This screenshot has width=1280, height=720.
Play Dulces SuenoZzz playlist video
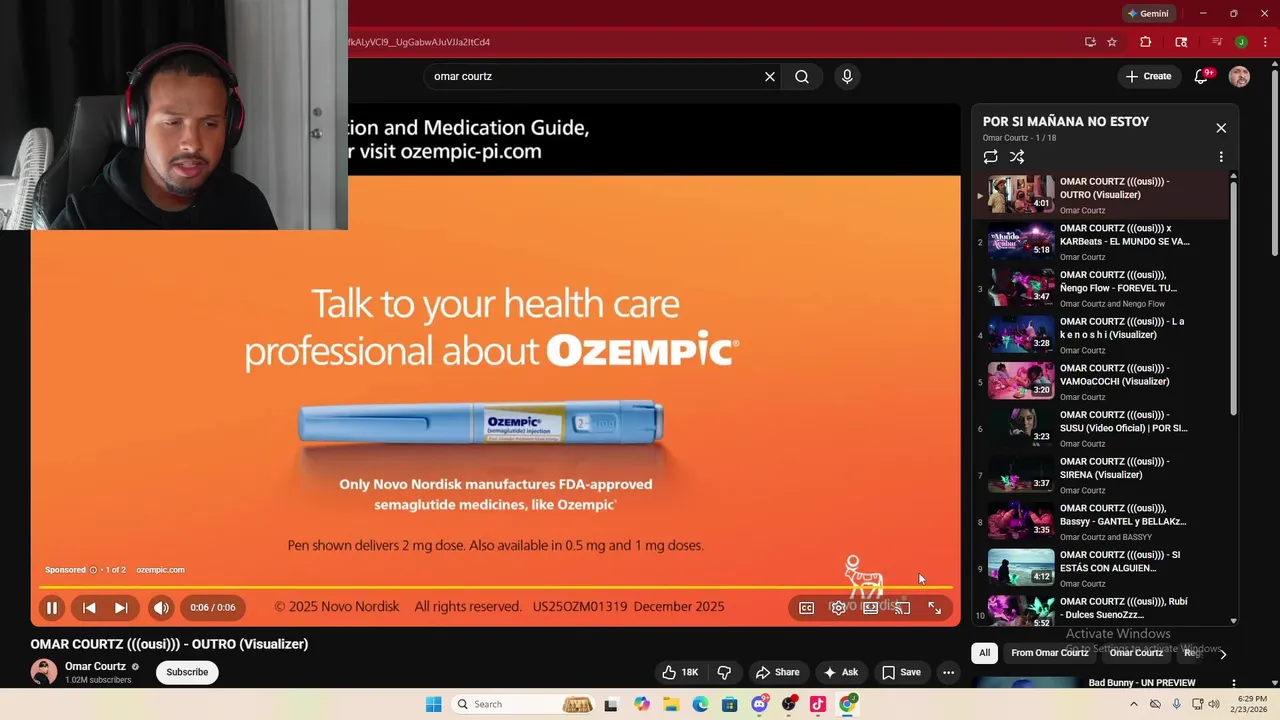(1100, 610)
